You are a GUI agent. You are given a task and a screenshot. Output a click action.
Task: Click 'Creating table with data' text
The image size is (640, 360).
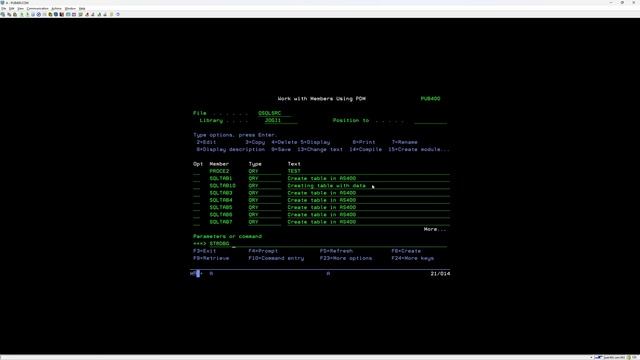point(327,186)
